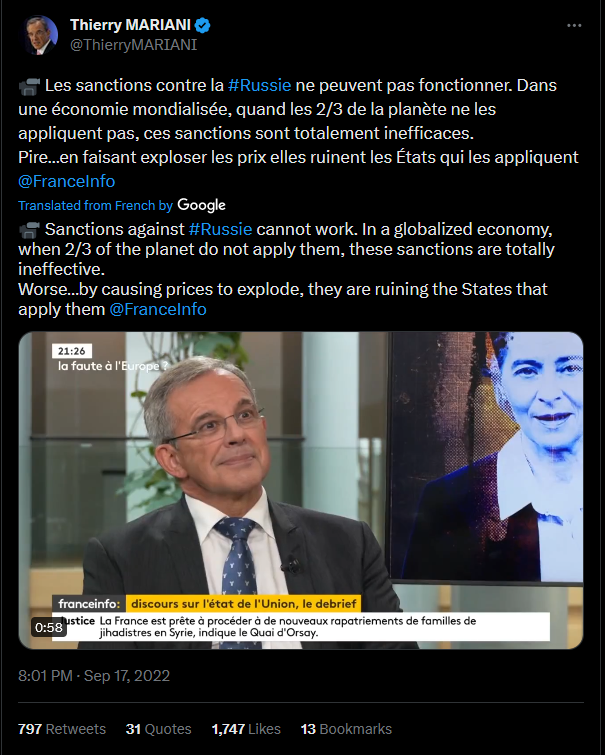Screen dimensions: 605x755
Task: View the 797 Retweets list
Action: coord(62,729)
